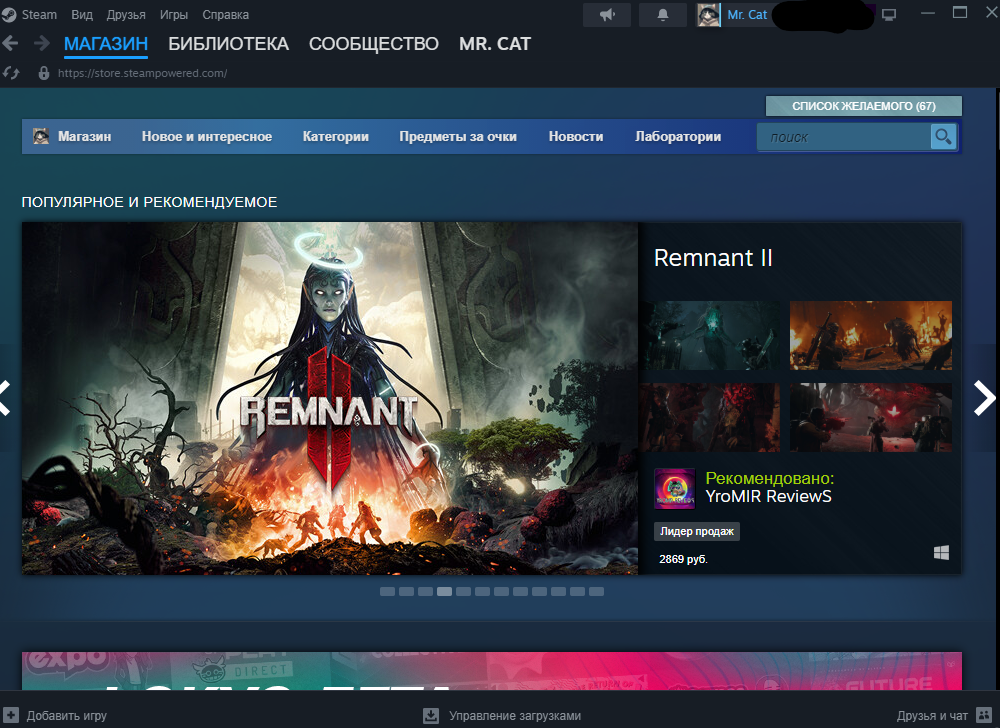
Task: Open the Вид menu
Action: [x=82, y=15]
